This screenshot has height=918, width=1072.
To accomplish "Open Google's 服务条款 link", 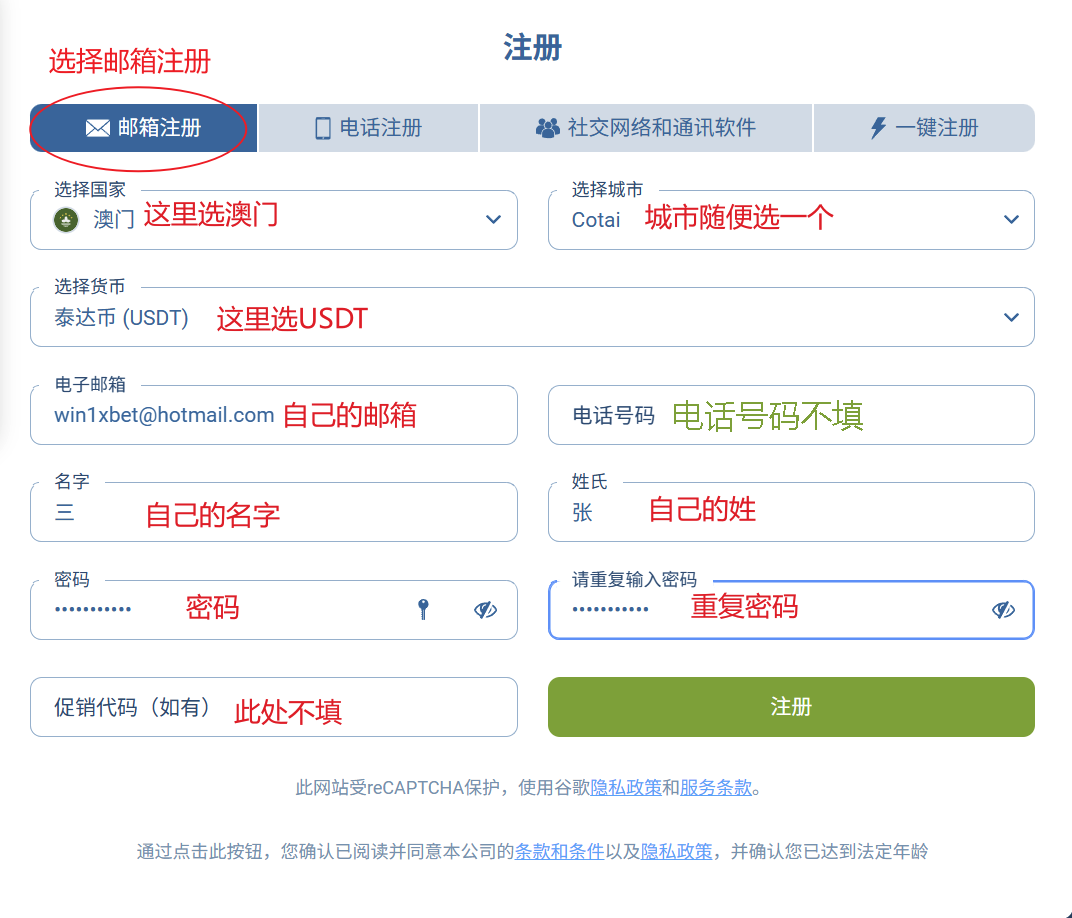I will pyautogui.click(x=715, y=788).
